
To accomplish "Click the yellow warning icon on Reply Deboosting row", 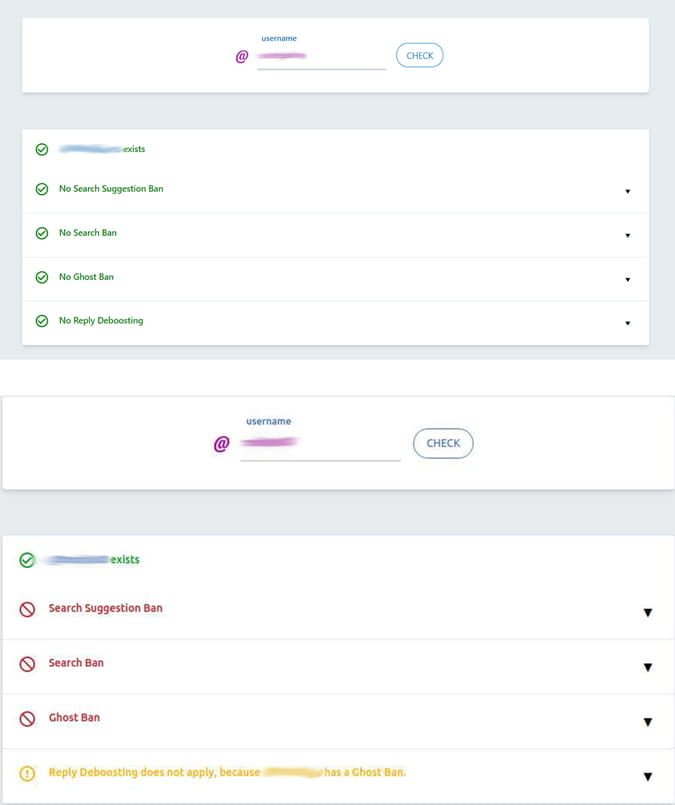I will (x=26, y=772).
